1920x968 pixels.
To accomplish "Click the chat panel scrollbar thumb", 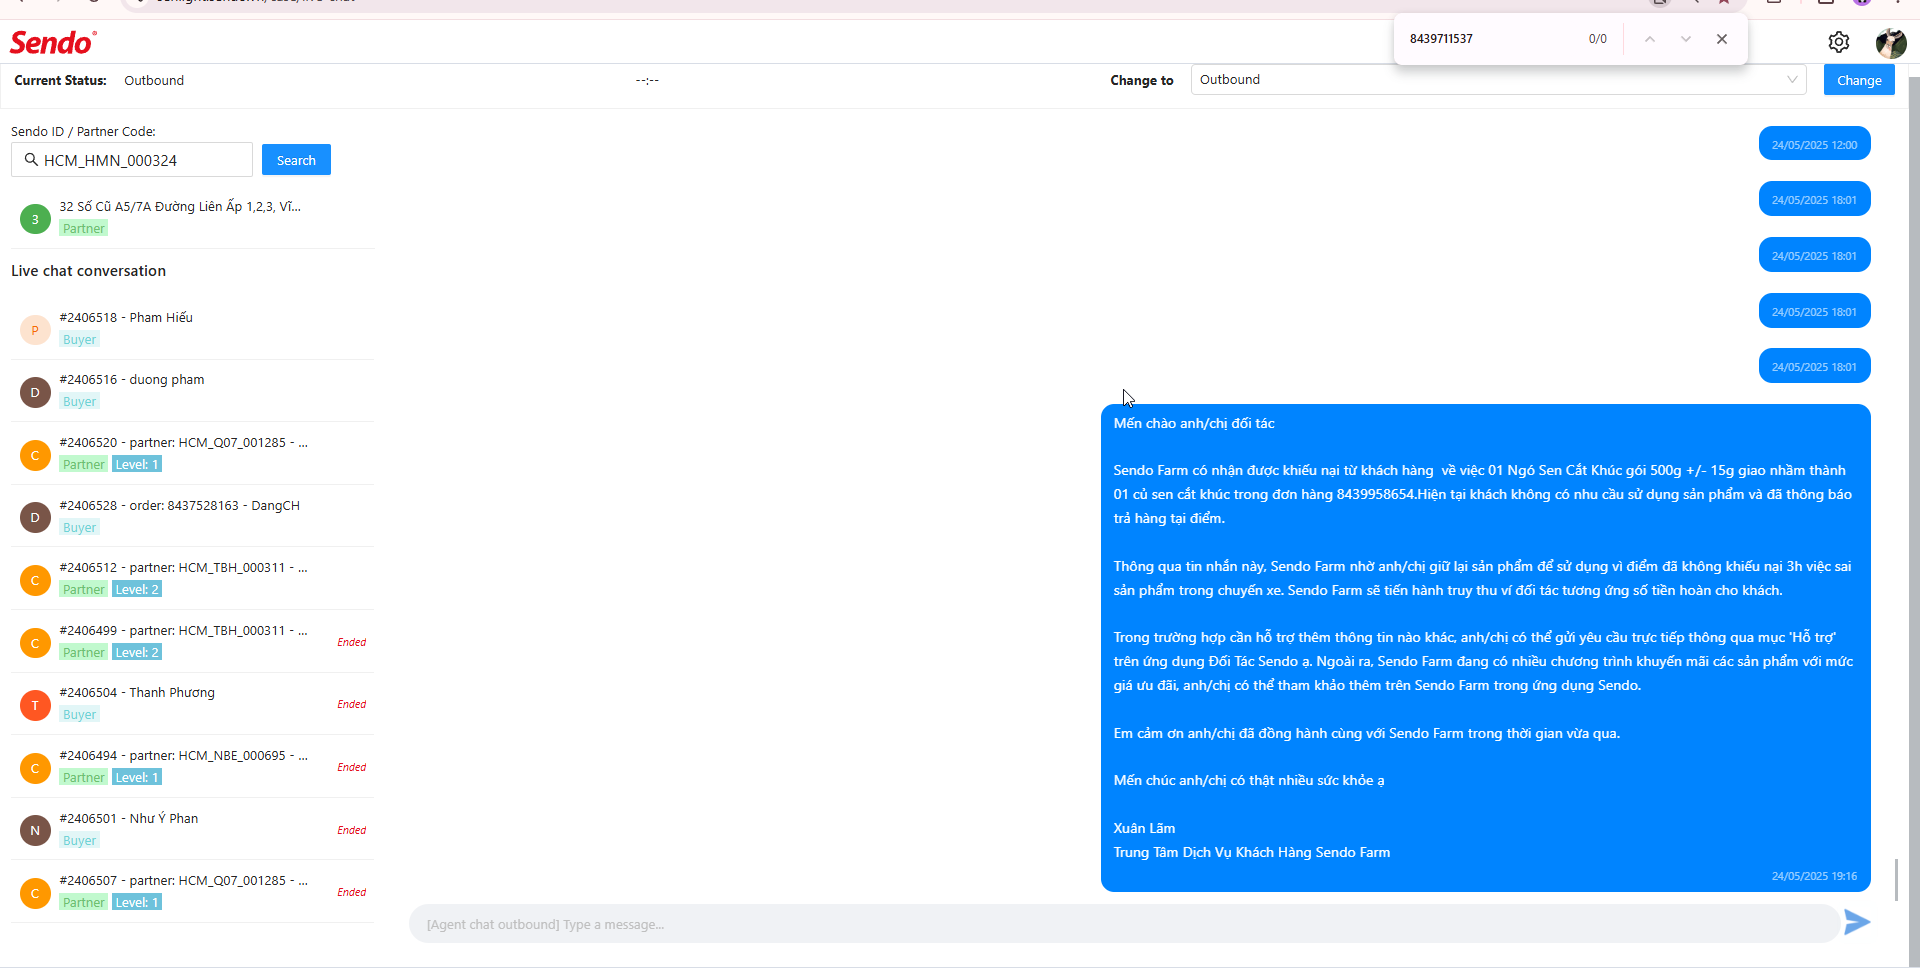I will 1896,879.
